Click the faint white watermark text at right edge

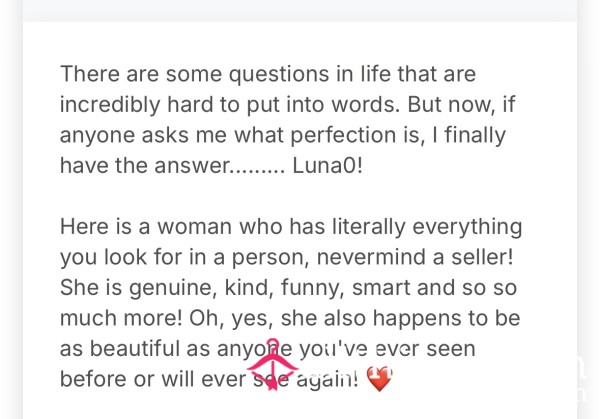581,379
